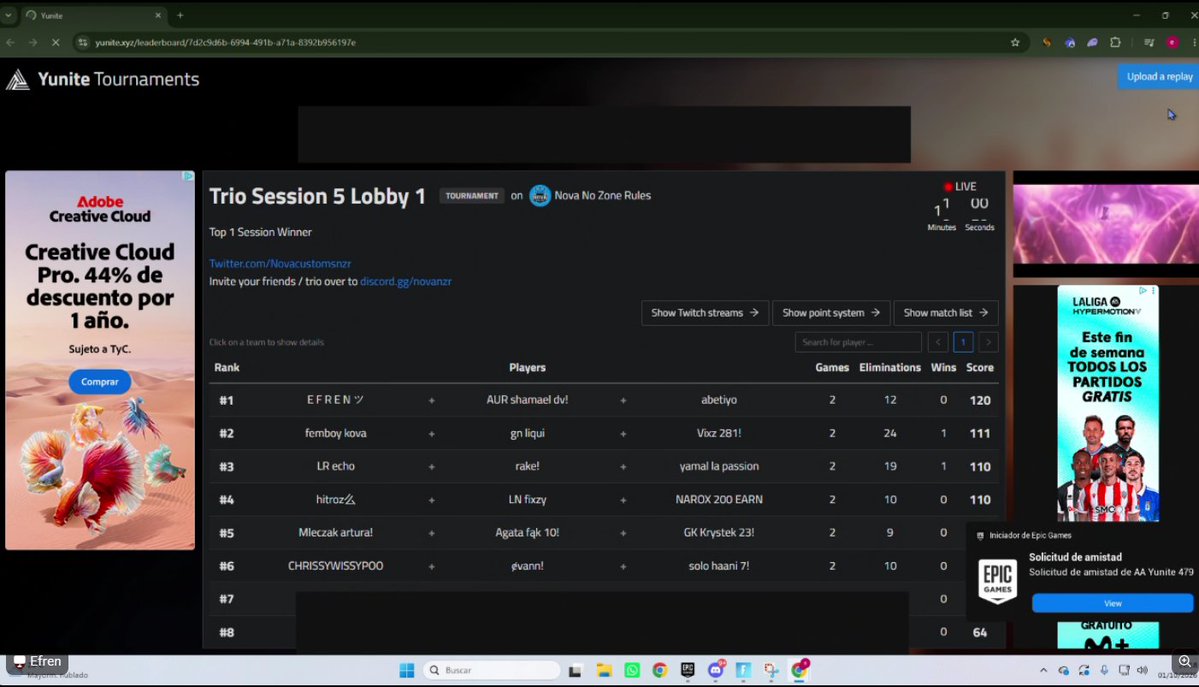Click View on the Epic Games friend request
1199x687 pixels.
coord(1113,604)
